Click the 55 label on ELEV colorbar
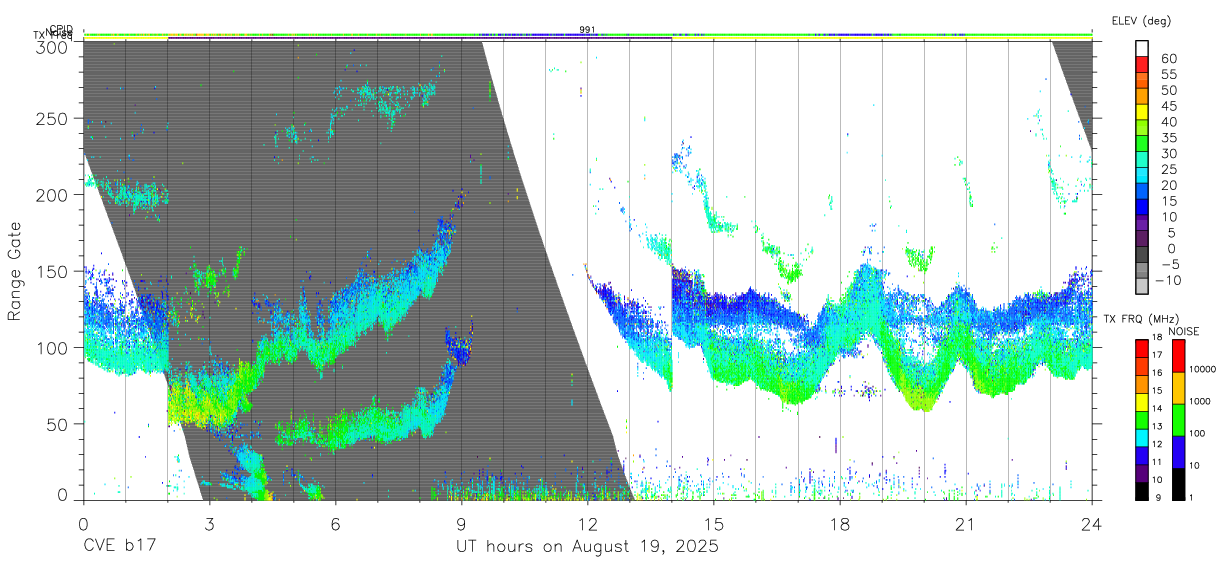This screenshot has height=567, width=1228. [x=1169, y=74]
